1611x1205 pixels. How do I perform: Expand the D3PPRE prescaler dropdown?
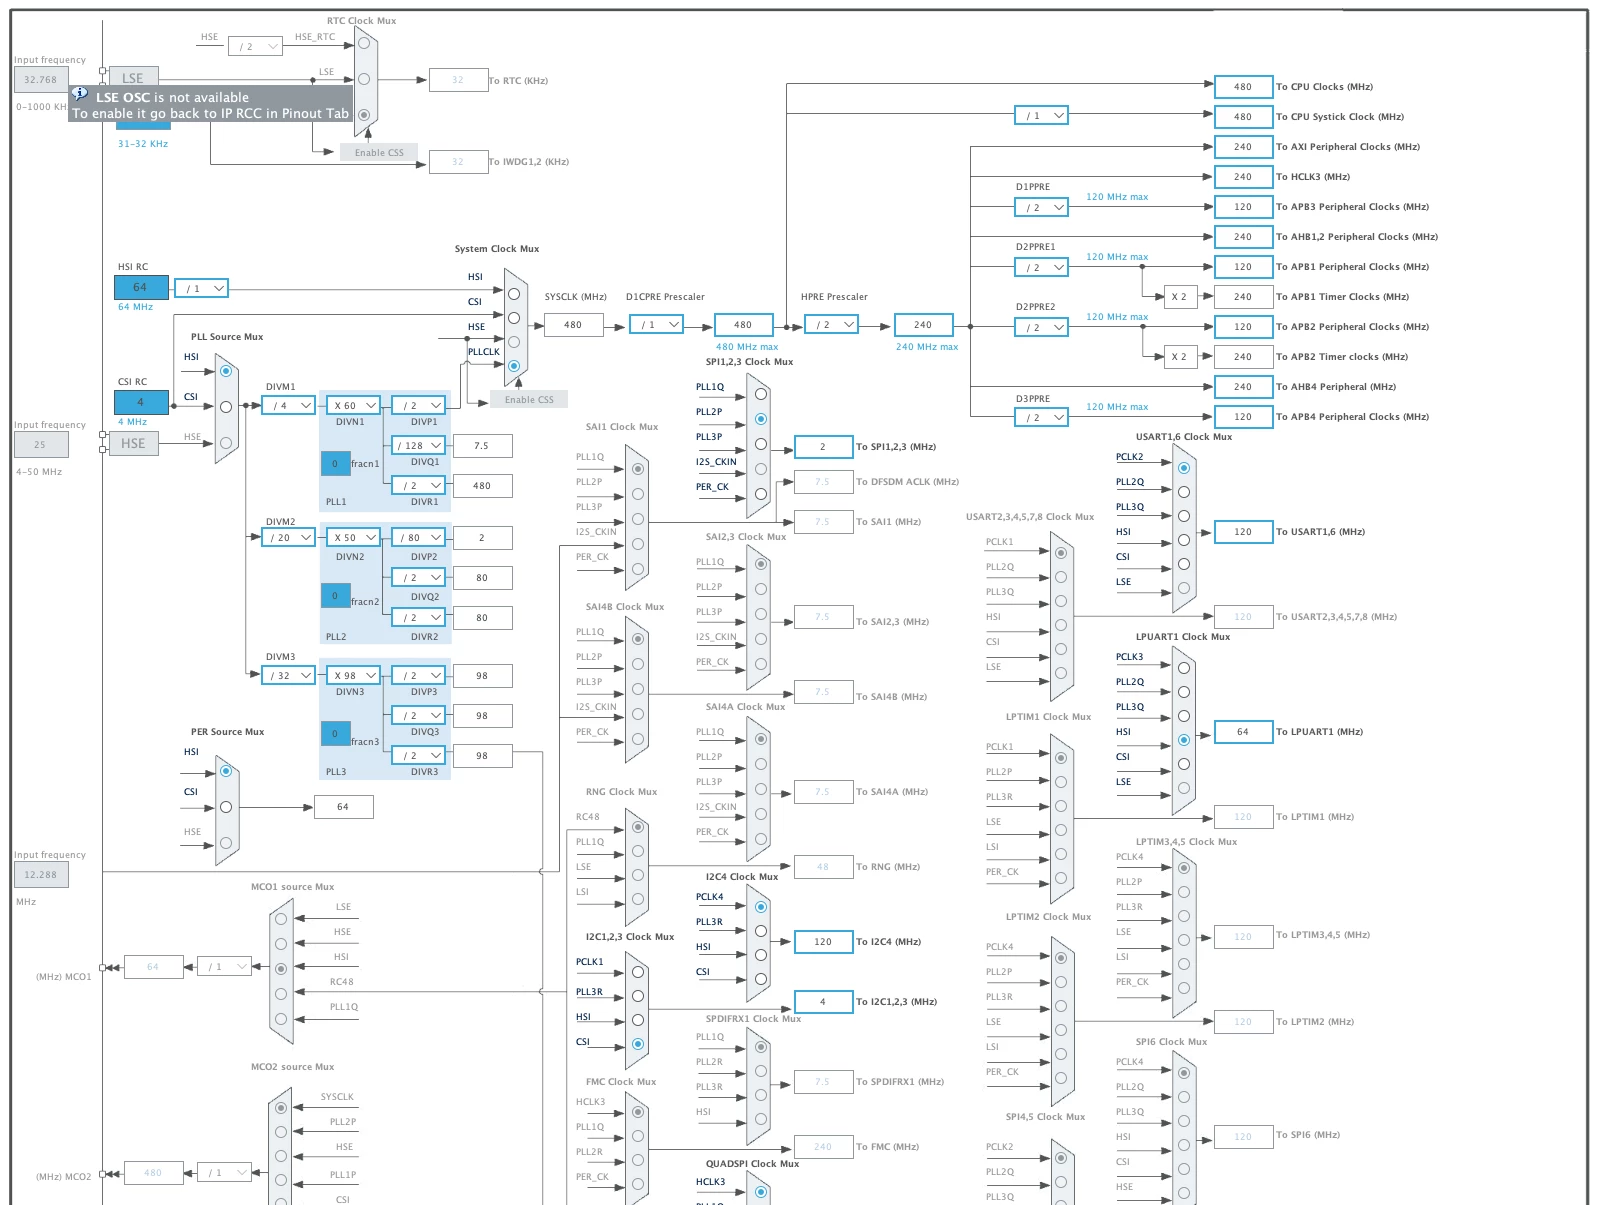point(1041,417)
